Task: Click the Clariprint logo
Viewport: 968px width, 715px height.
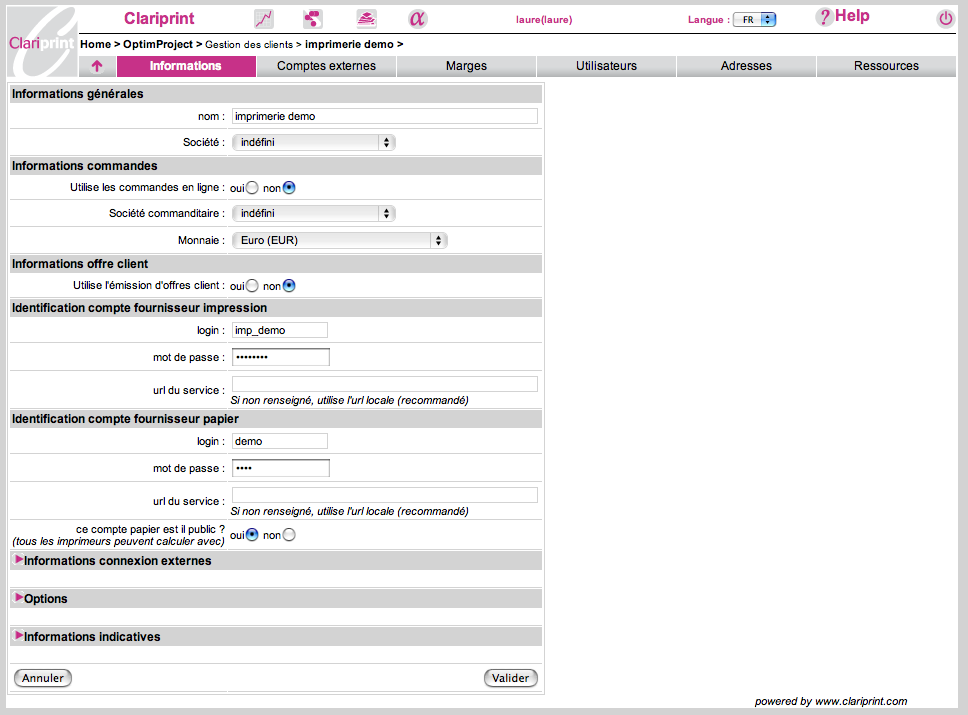Action: coord(41,42)
